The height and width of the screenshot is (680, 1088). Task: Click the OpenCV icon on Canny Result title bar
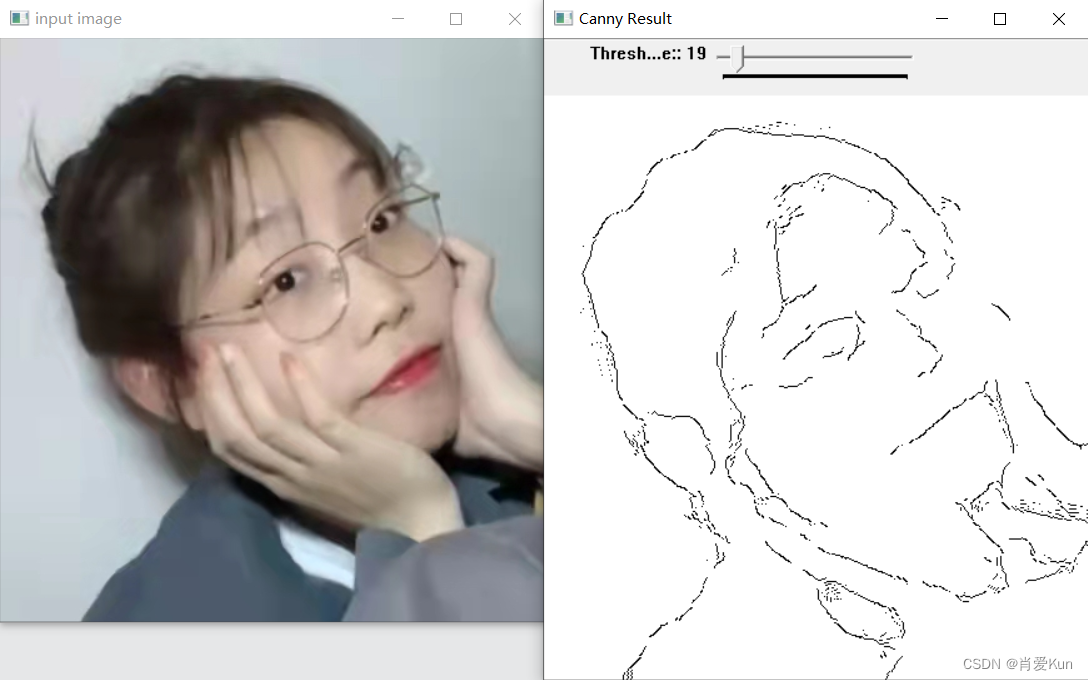click(563, 18)
